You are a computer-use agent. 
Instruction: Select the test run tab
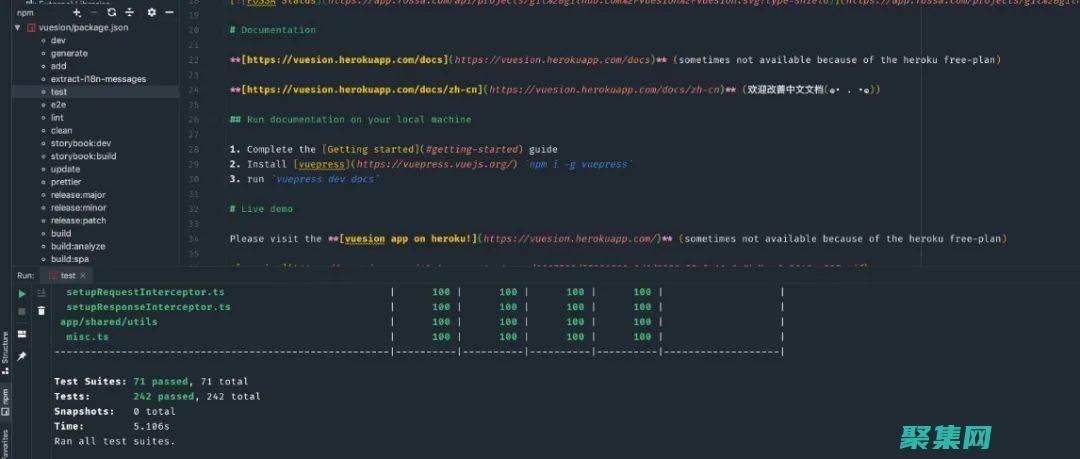coord(67,275)
